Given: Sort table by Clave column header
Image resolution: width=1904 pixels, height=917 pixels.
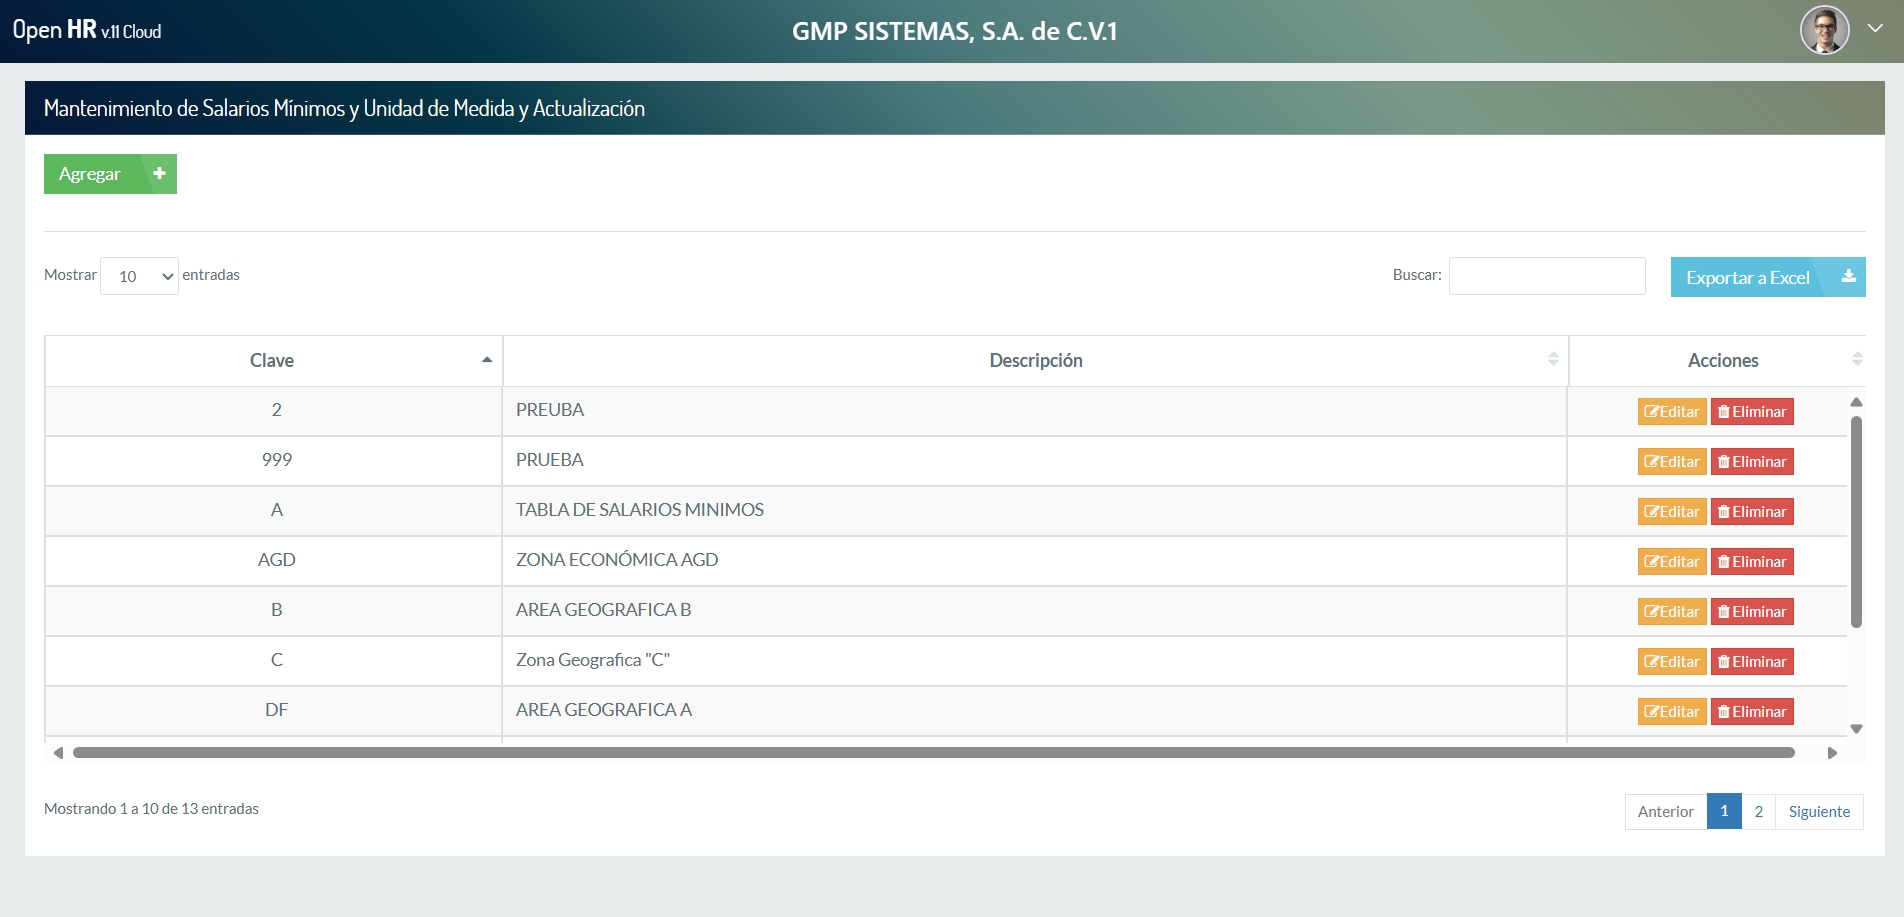Looking at the screenshot, I should (273, 361).
